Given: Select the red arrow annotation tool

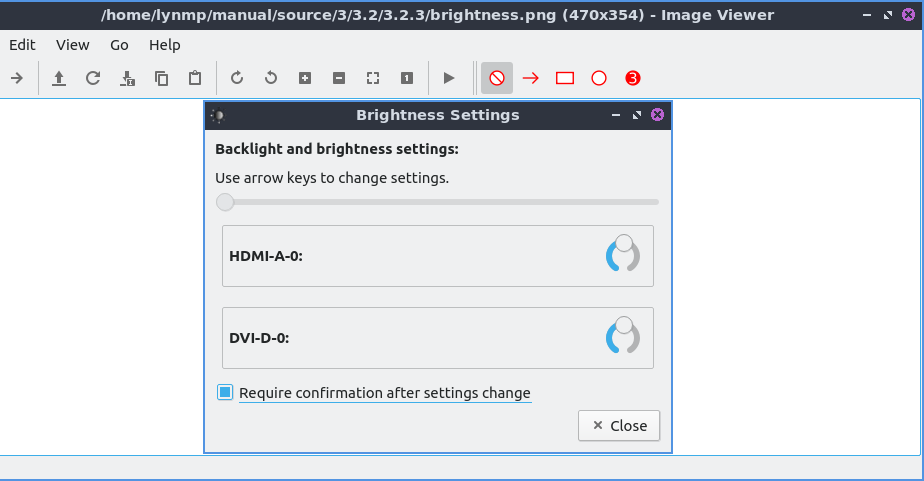Looking at the screenshot, I should pyautogui.click(x=531, y=78).
